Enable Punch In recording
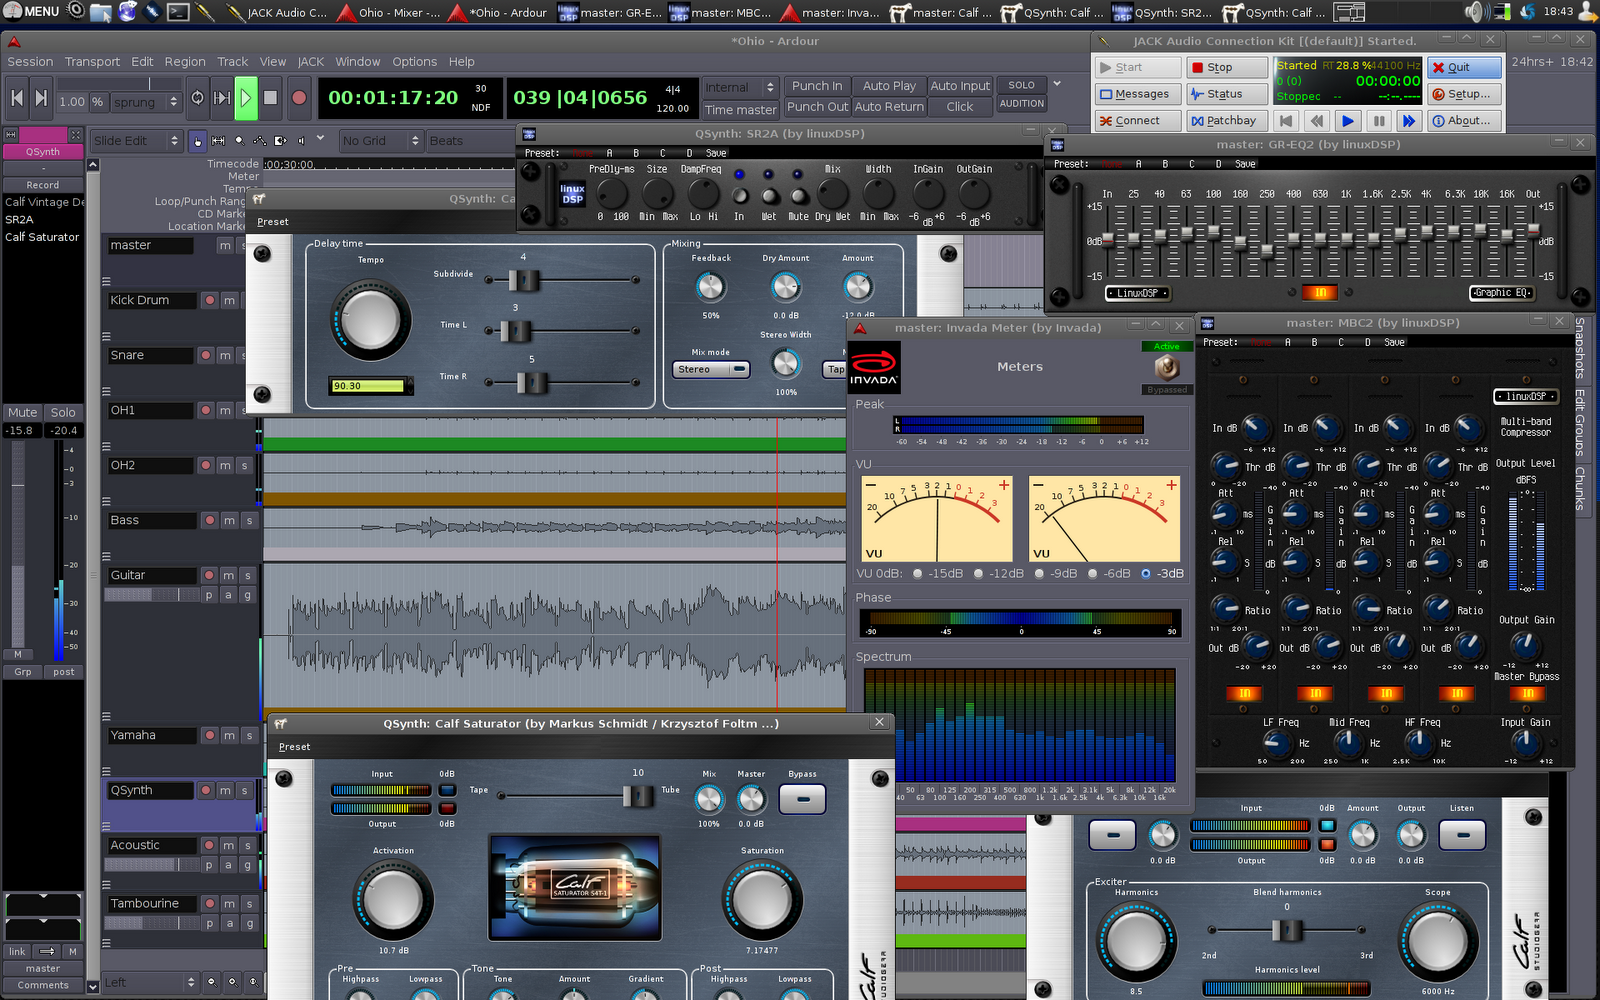The width and height of the screenshot is (1600, 1000). [817, 86]
